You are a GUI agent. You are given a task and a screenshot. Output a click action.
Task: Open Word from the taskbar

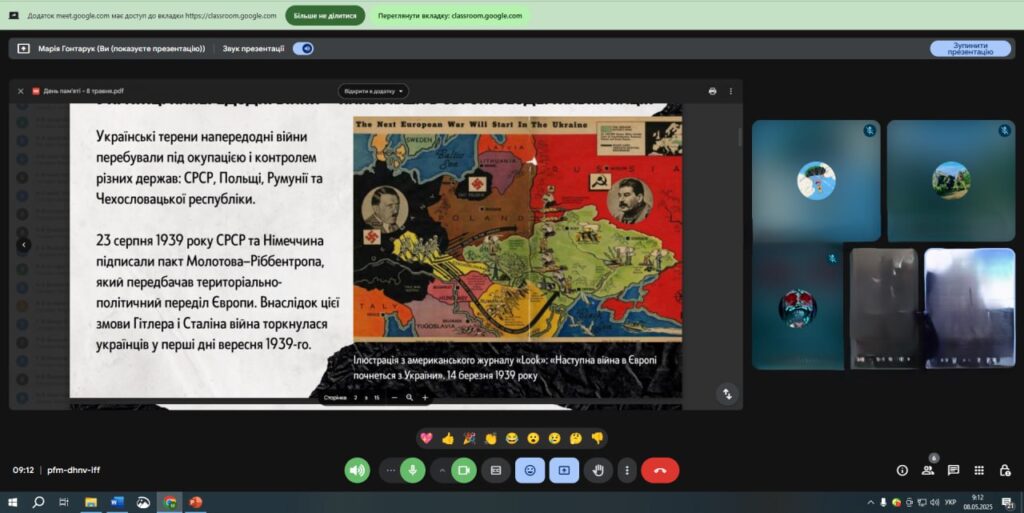117,502
